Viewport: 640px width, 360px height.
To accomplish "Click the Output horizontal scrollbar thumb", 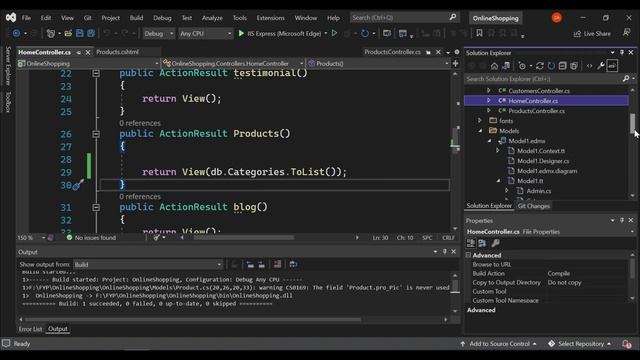I will pyautogui.click(x=193, y=320).
